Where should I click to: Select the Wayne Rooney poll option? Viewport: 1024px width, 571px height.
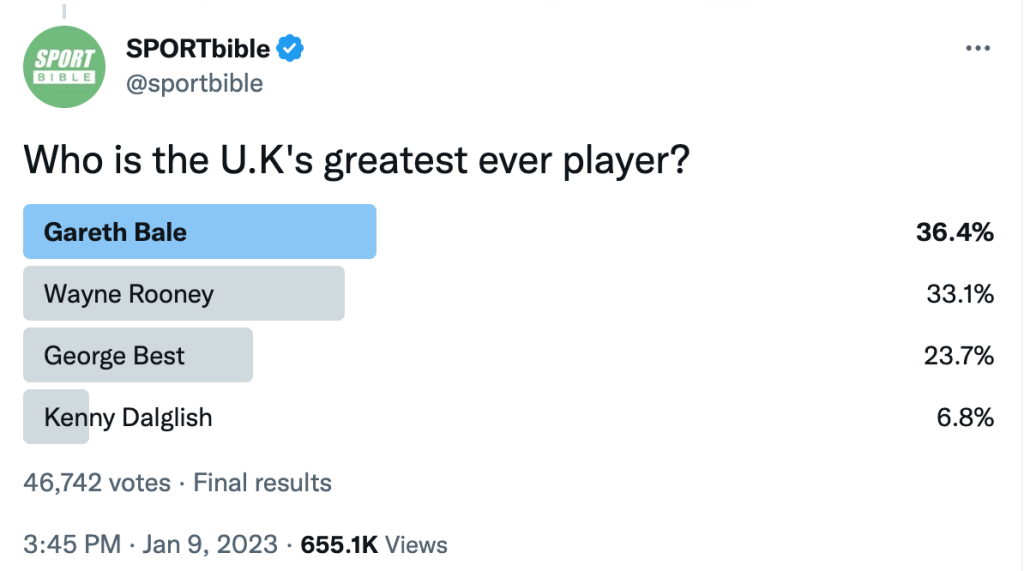183,294
